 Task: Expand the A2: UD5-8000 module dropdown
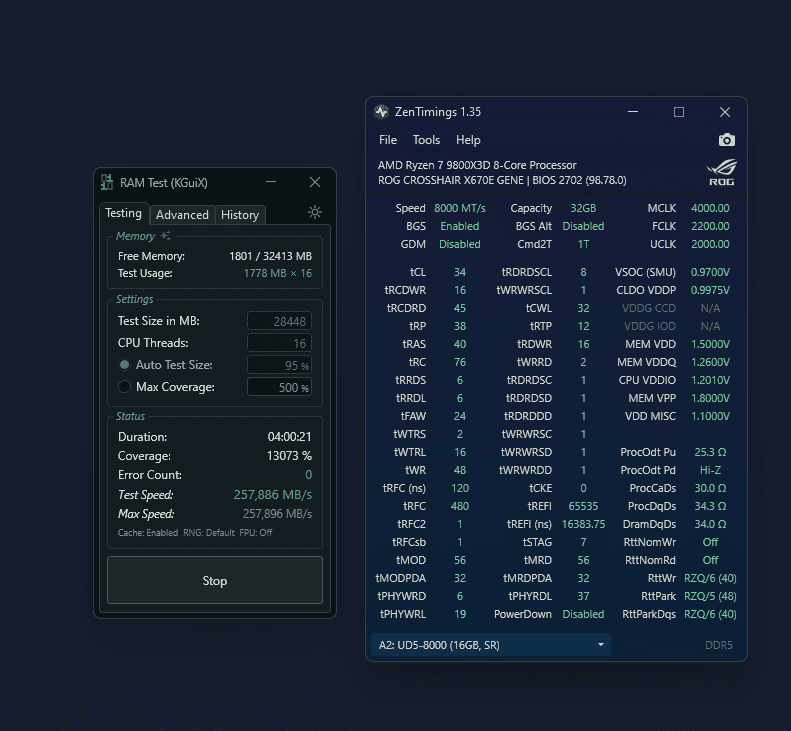pyautogui.click(x=490, y=645)
